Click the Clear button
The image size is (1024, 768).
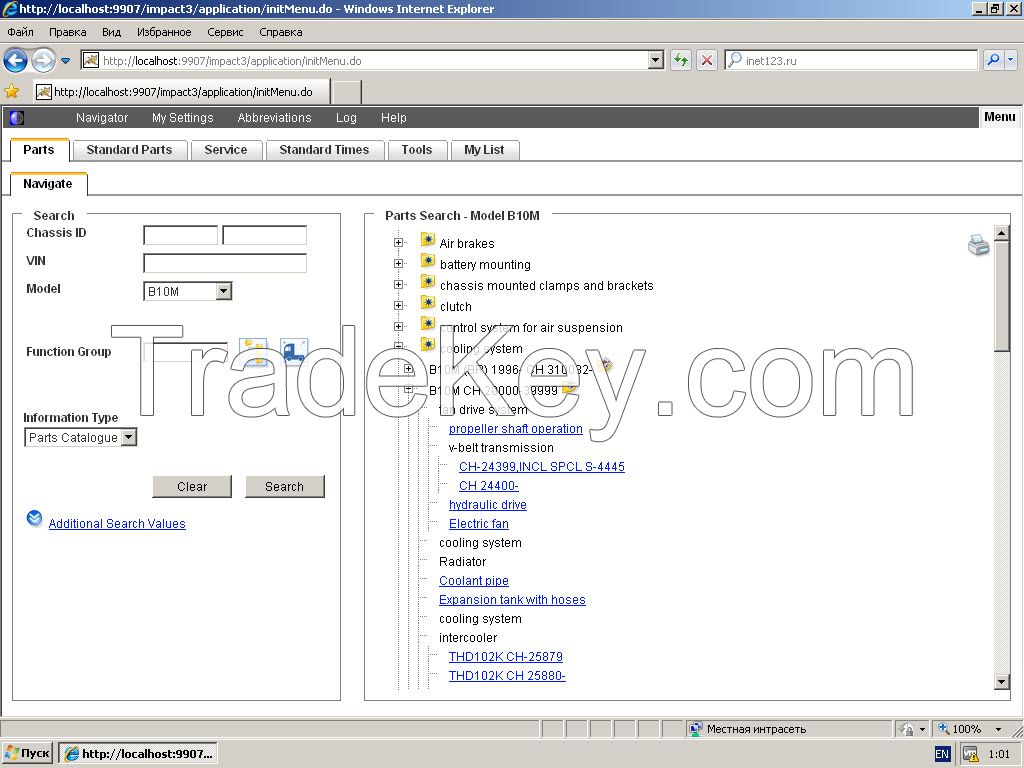tap(192, 487)
